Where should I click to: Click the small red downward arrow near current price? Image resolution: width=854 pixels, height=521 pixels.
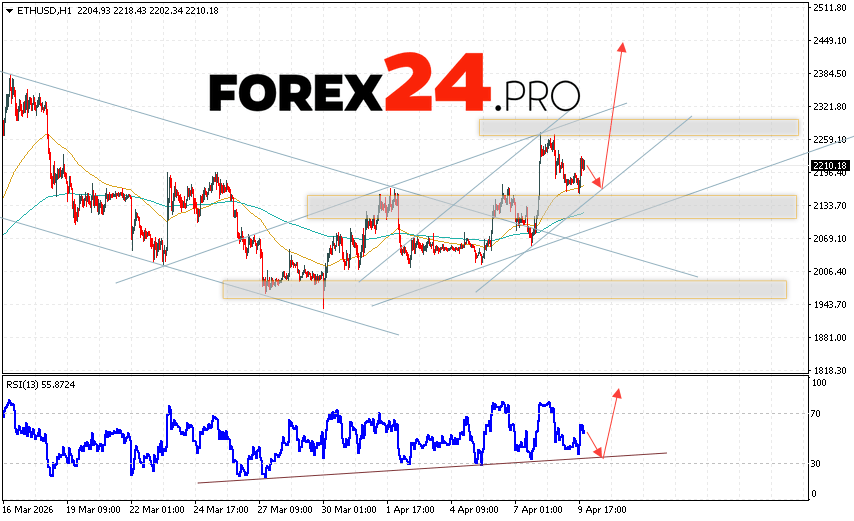[x=599, y=184]
